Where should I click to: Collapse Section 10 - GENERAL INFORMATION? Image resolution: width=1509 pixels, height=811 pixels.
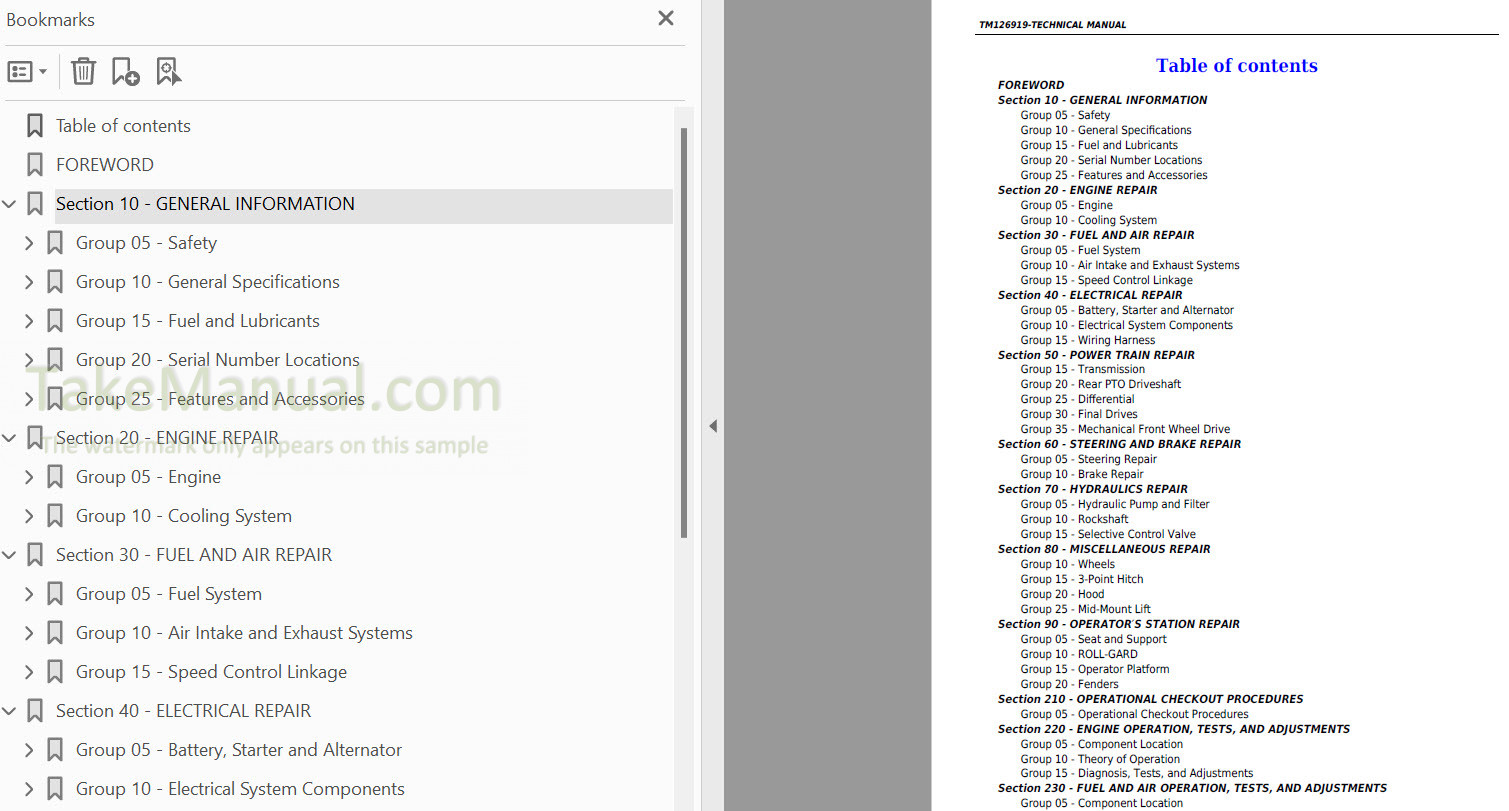pyautogui.click(x=10, y=204)
